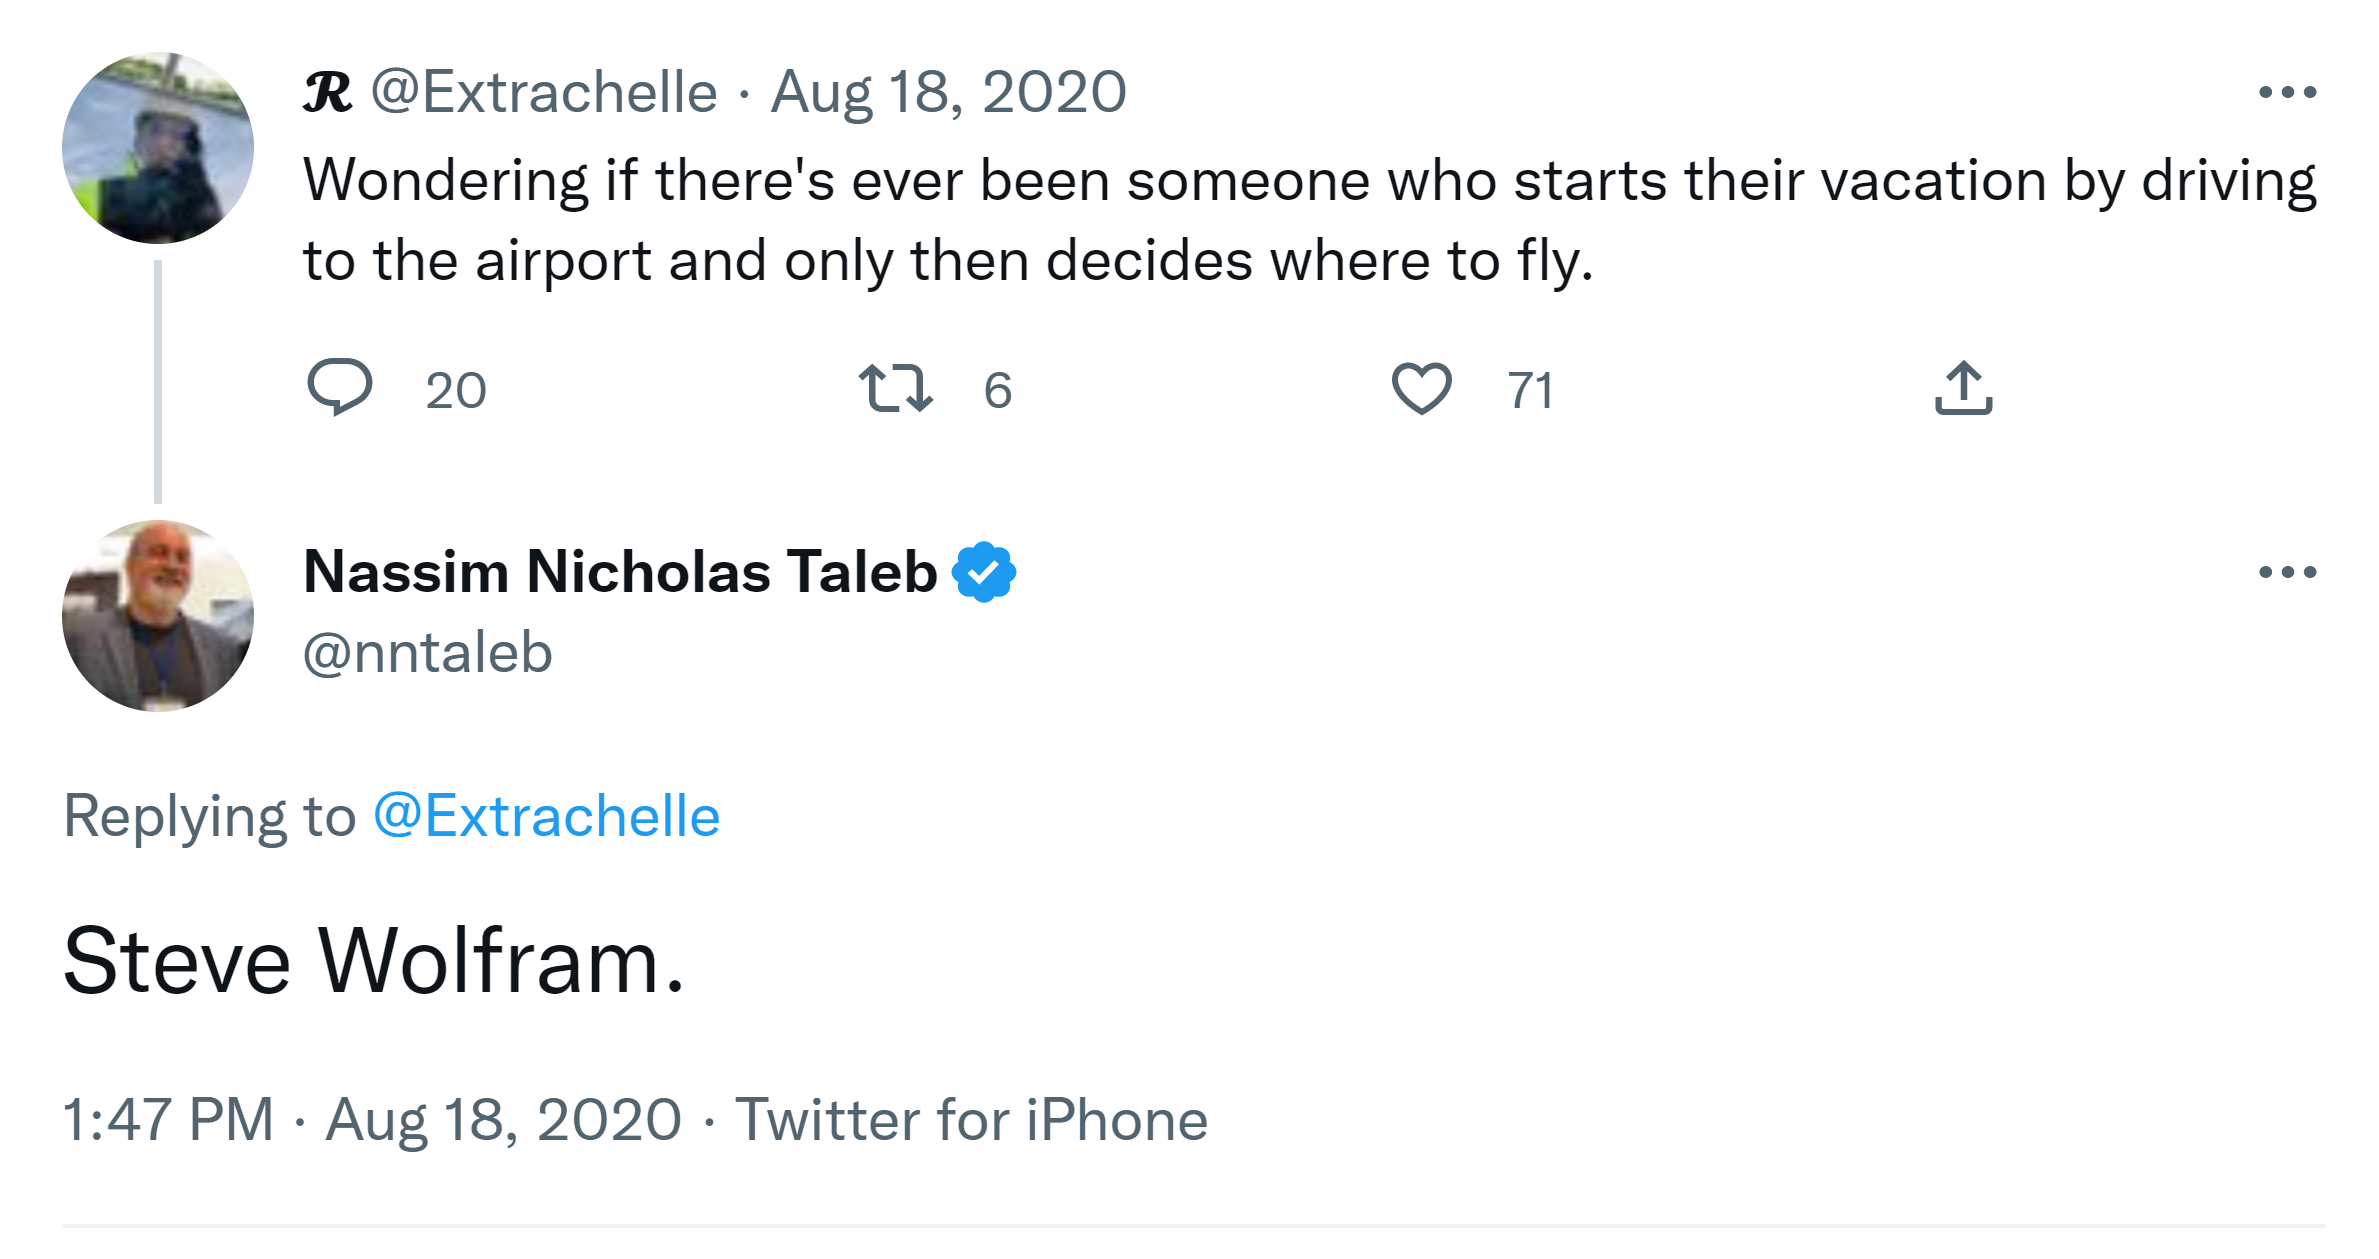Open more options on @Extrachelle's tweet

[x=2287, y=93]
